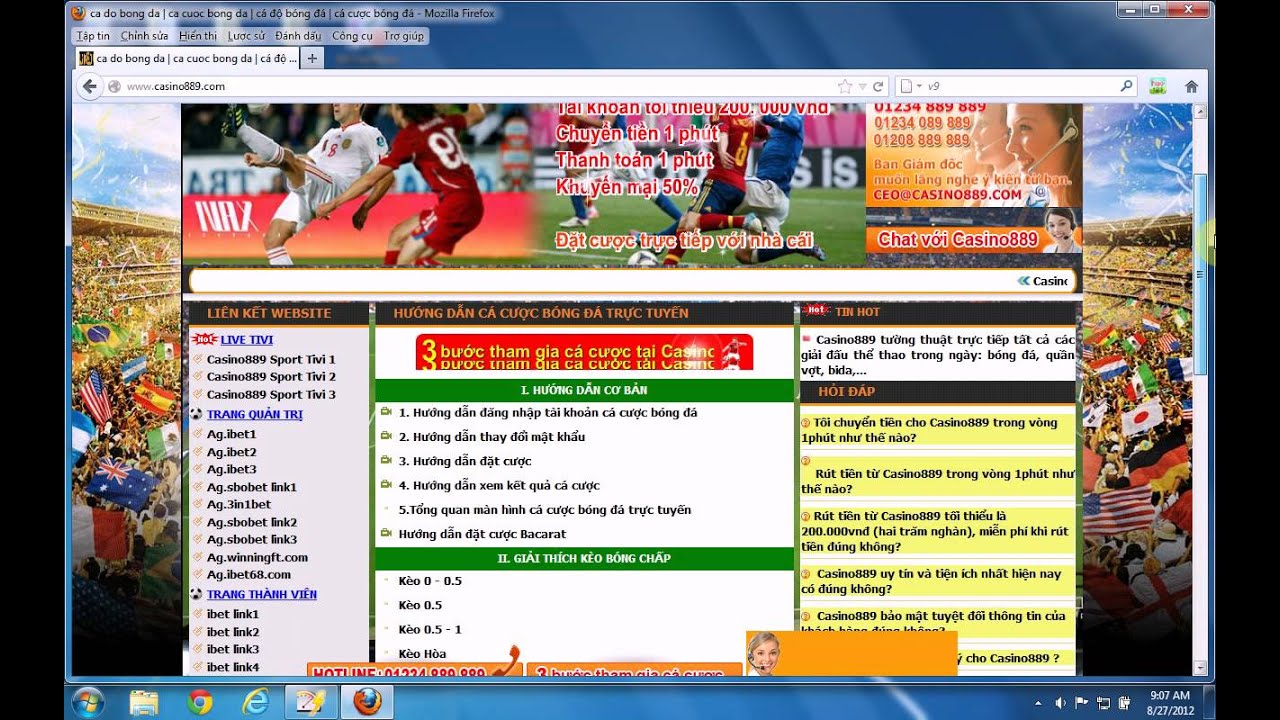Image resolution: width=1280 pixels, height=720 pixels.
Task: Open 'Tổng quan màn hình cá cược' link
Action: 545,510
